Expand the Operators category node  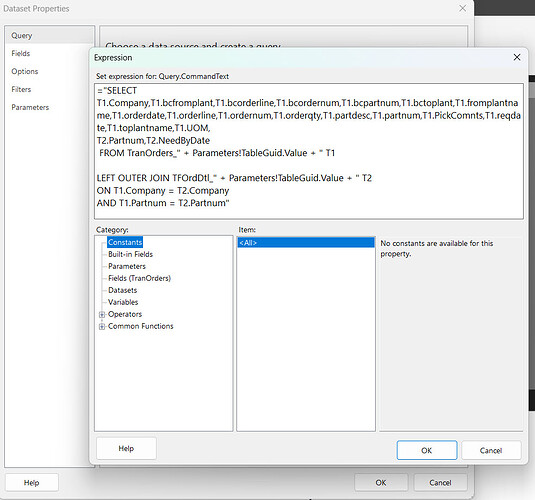[x=102, y=314]
